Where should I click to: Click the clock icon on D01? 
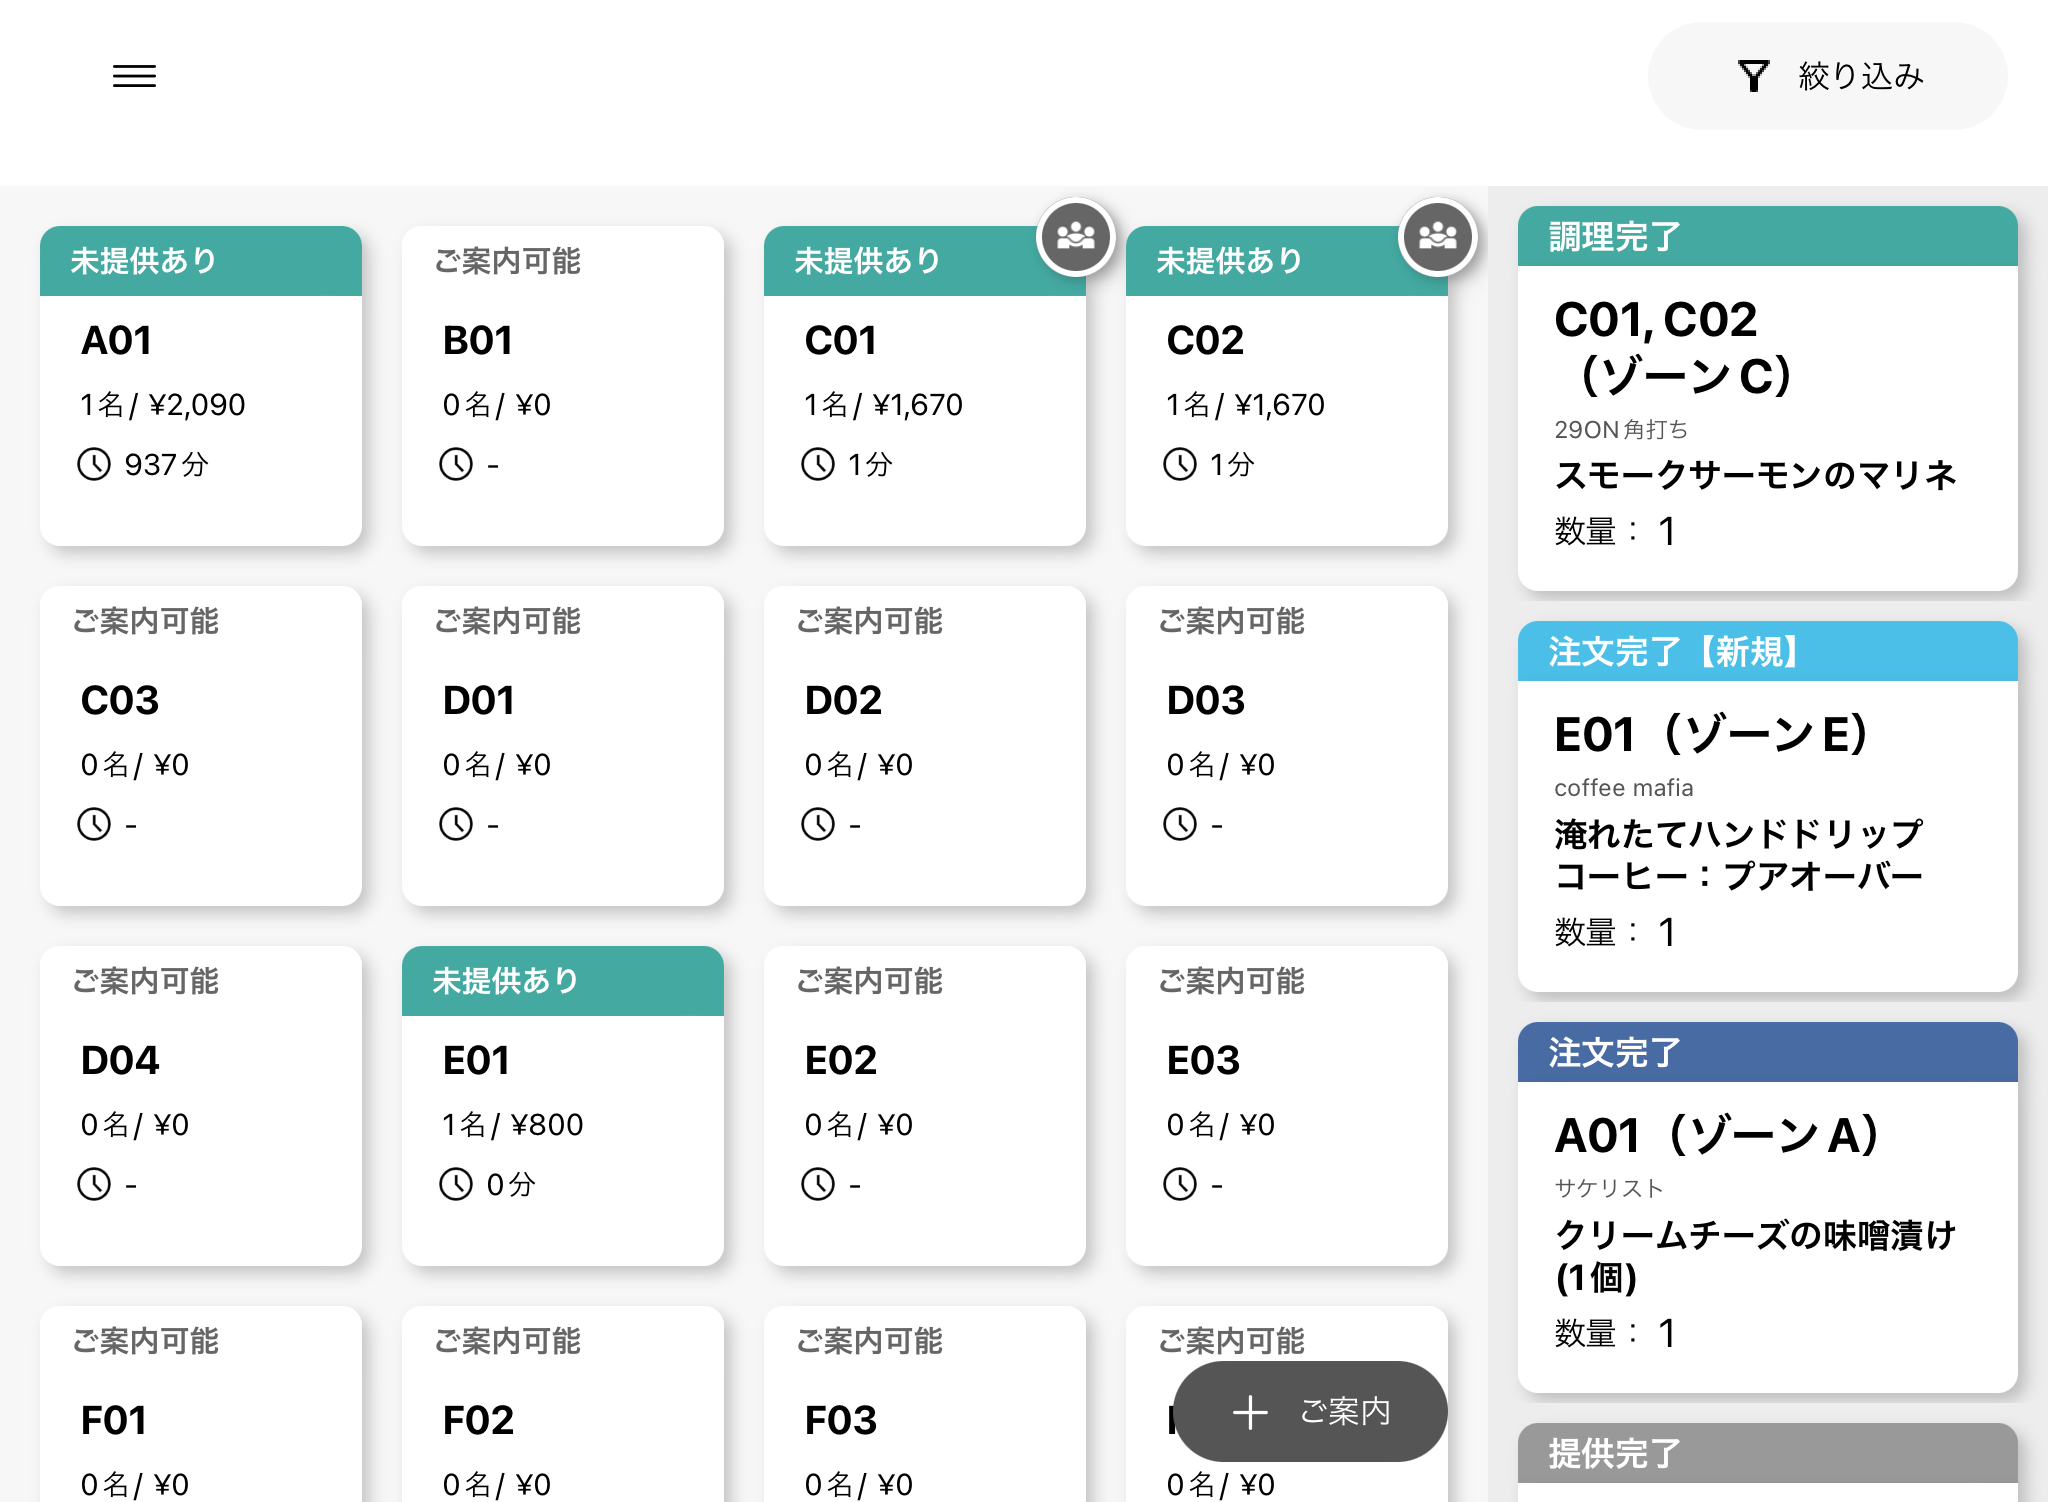pos(456,824)
